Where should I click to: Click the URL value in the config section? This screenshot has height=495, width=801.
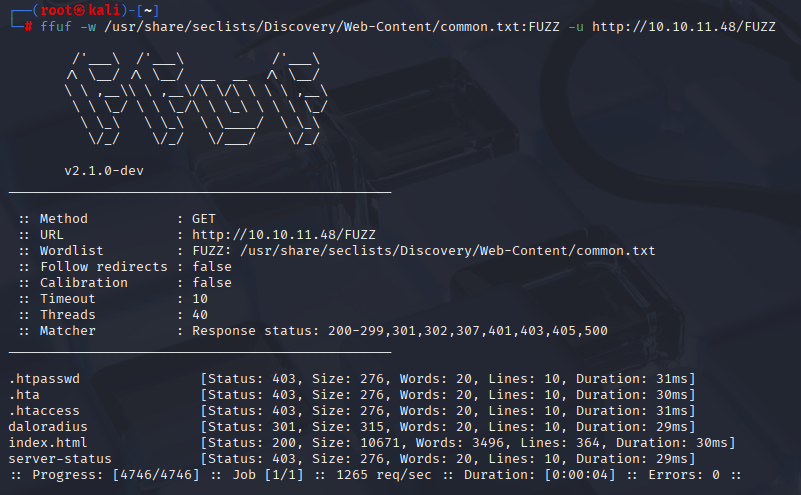click(x=284, y=235)
